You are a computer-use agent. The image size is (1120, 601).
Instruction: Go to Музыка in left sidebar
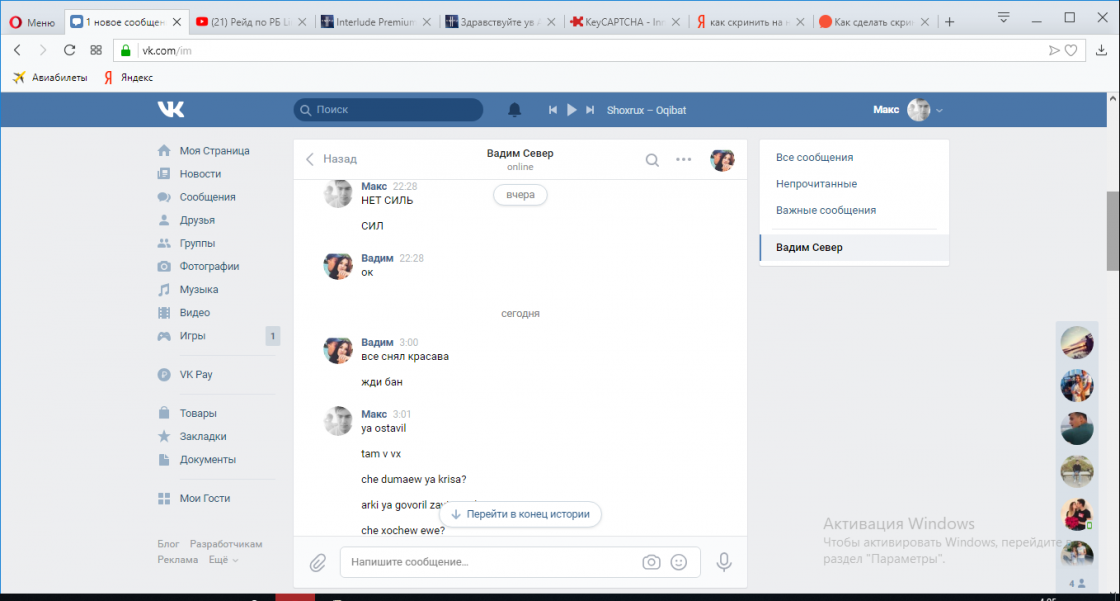(199, 289)
